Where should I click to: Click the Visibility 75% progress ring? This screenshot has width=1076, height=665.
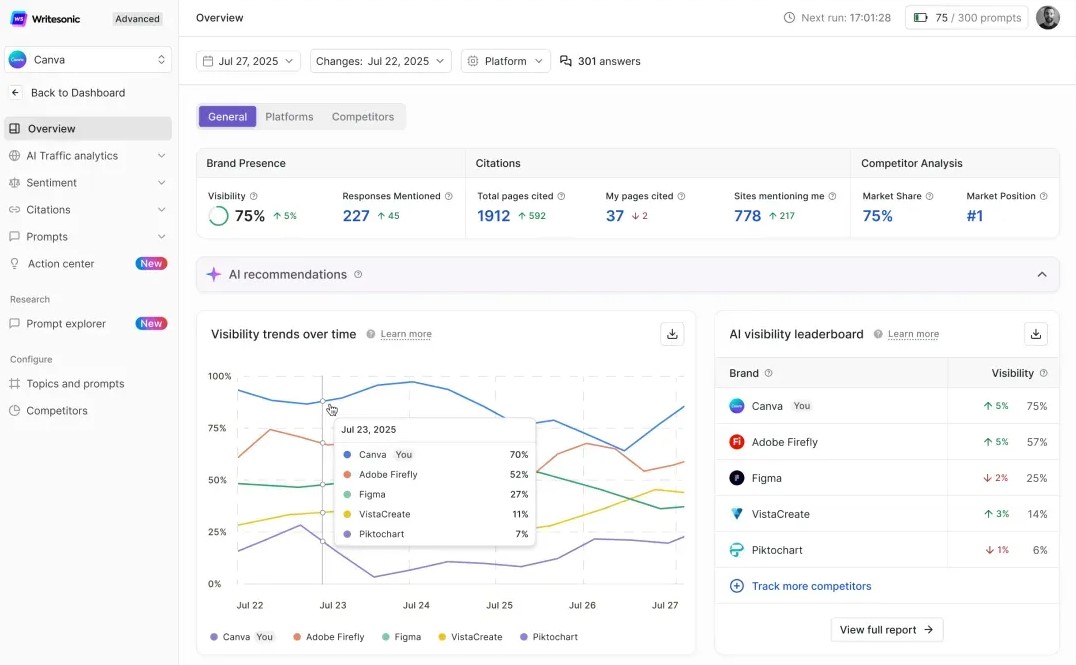(x=218, y=215)
